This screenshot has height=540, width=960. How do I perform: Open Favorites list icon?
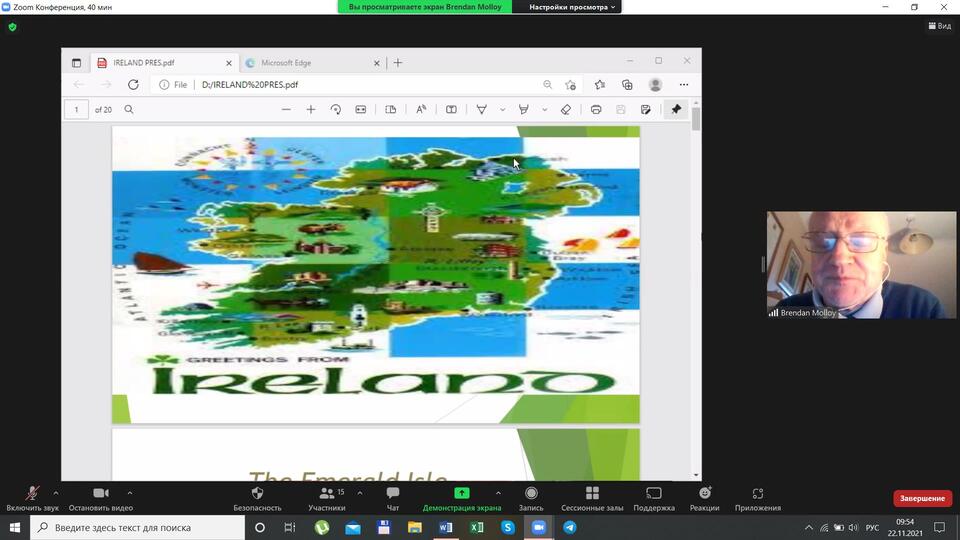click(600, 84)
